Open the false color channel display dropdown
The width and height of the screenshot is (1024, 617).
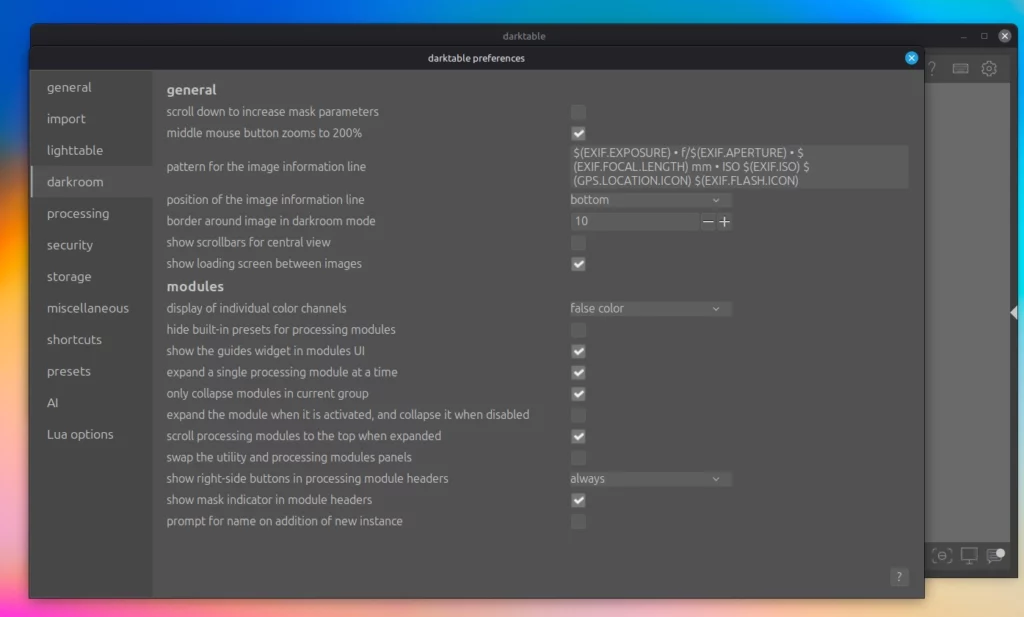coord(650,308)
